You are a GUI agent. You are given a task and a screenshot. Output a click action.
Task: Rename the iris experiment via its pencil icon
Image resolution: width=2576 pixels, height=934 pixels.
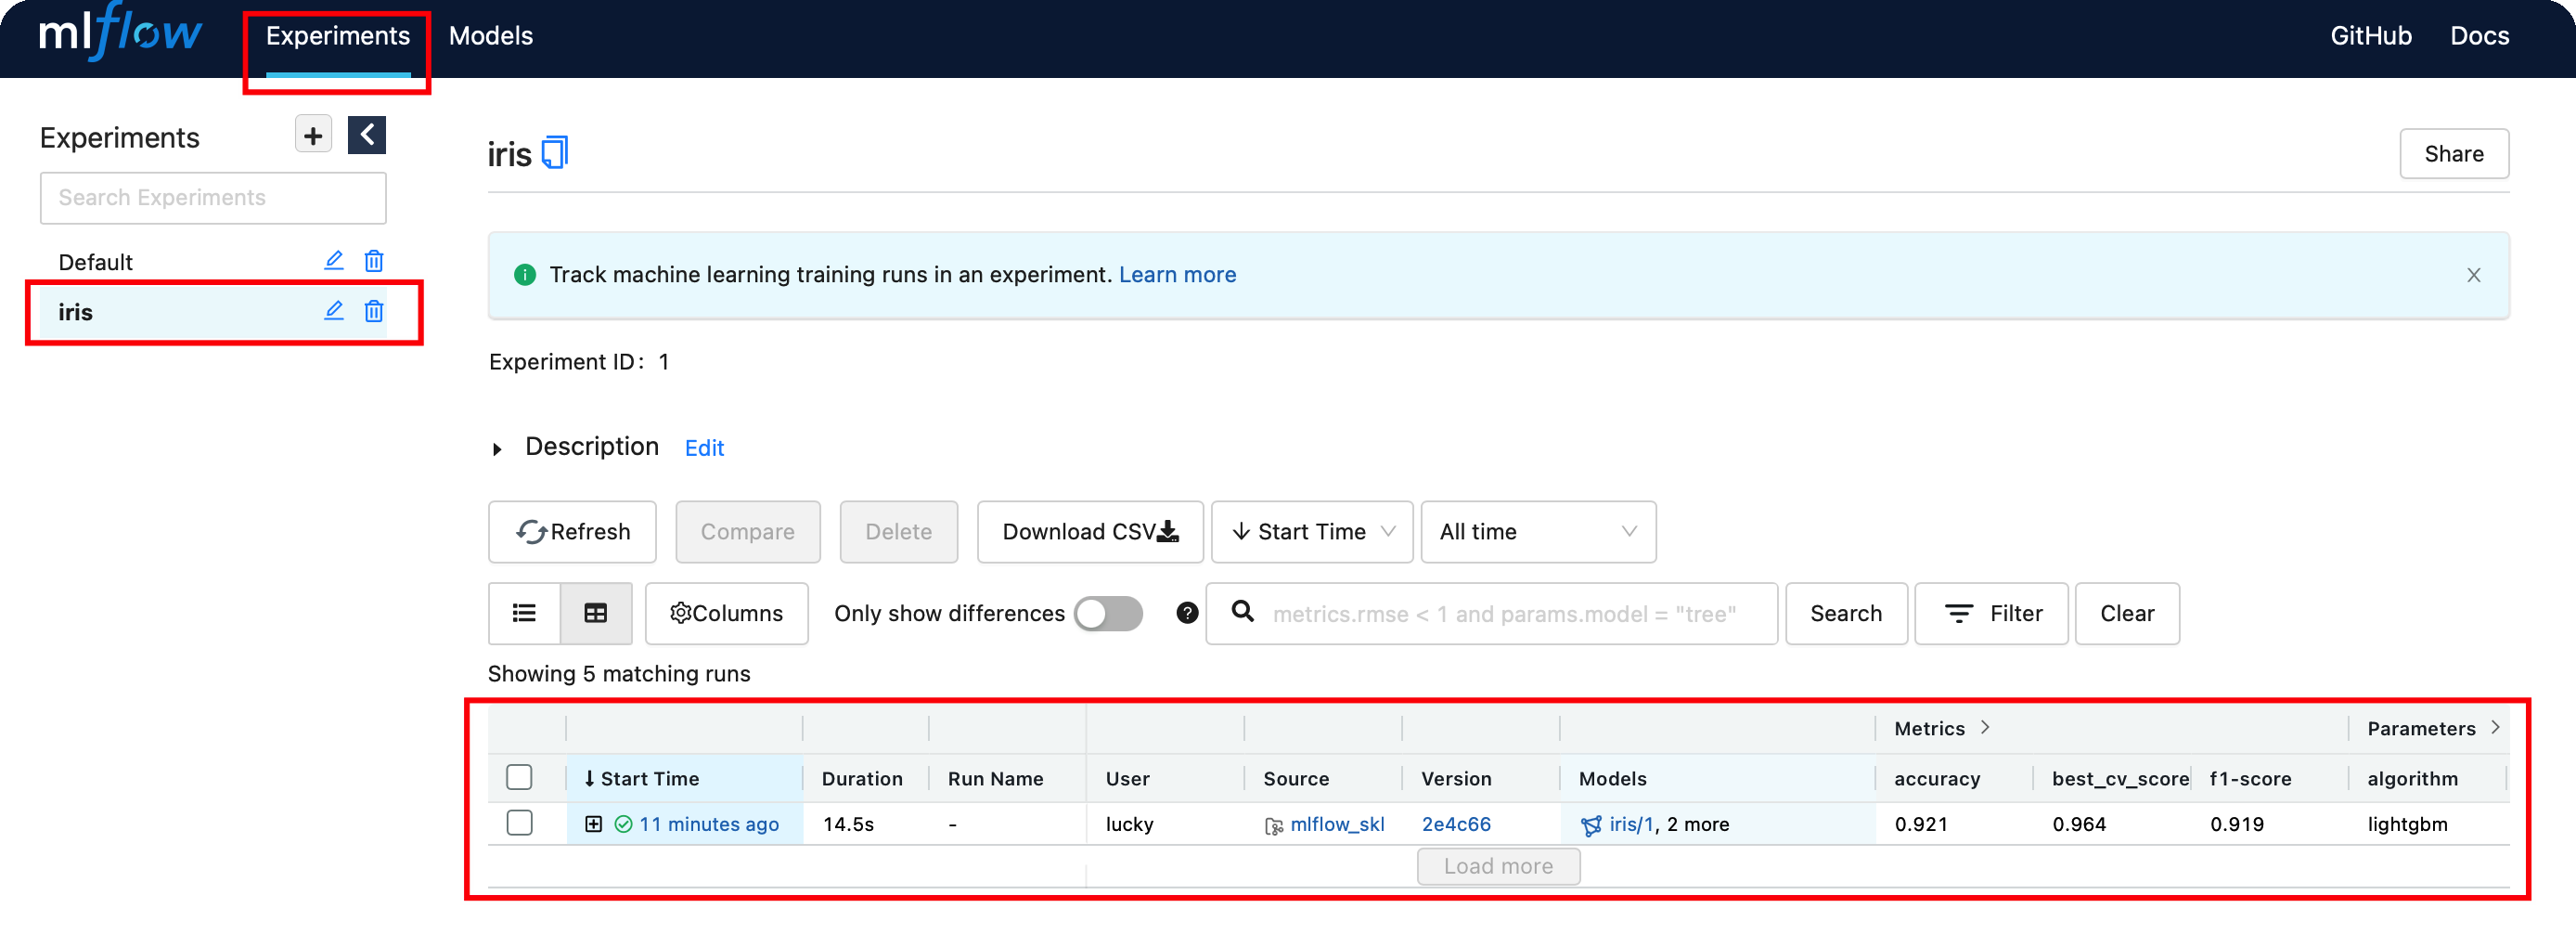coord(333,311)
